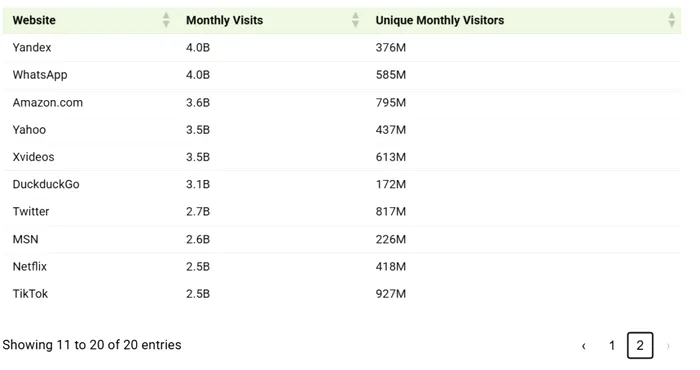Click the Amazon.com entry
The height and width of the screenshot is (370, 700).
(48, 103)
